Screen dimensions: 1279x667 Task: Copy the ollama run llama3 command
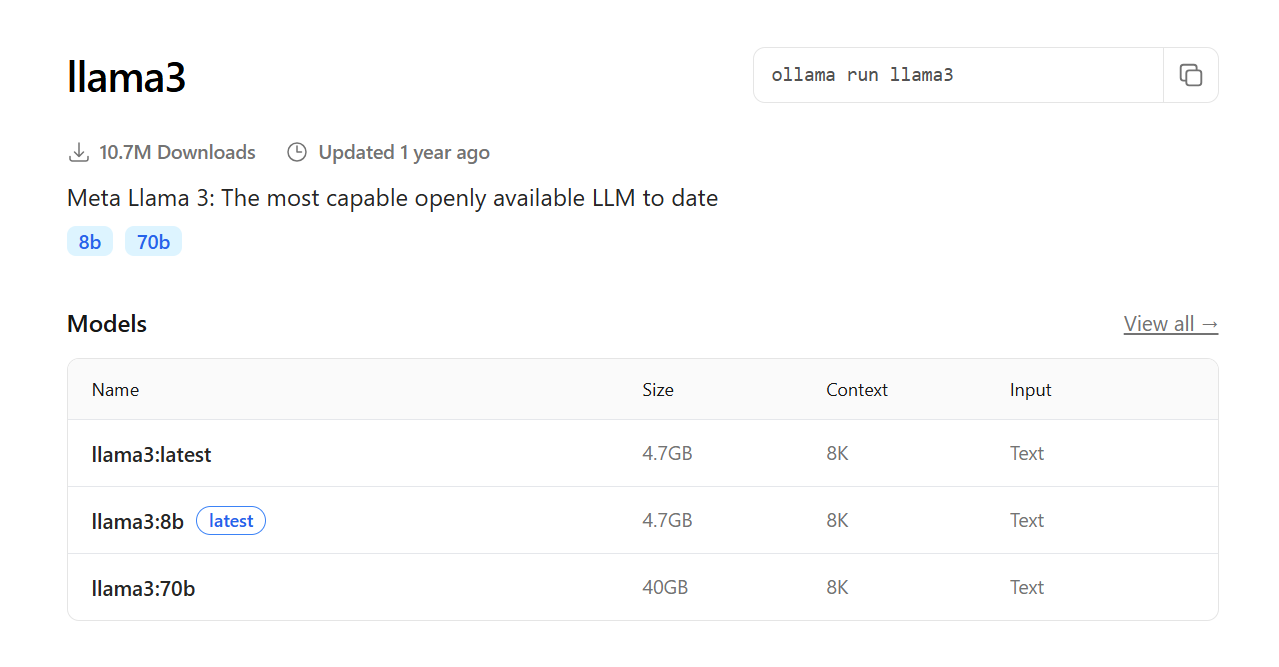click(x=1190, y=75)
